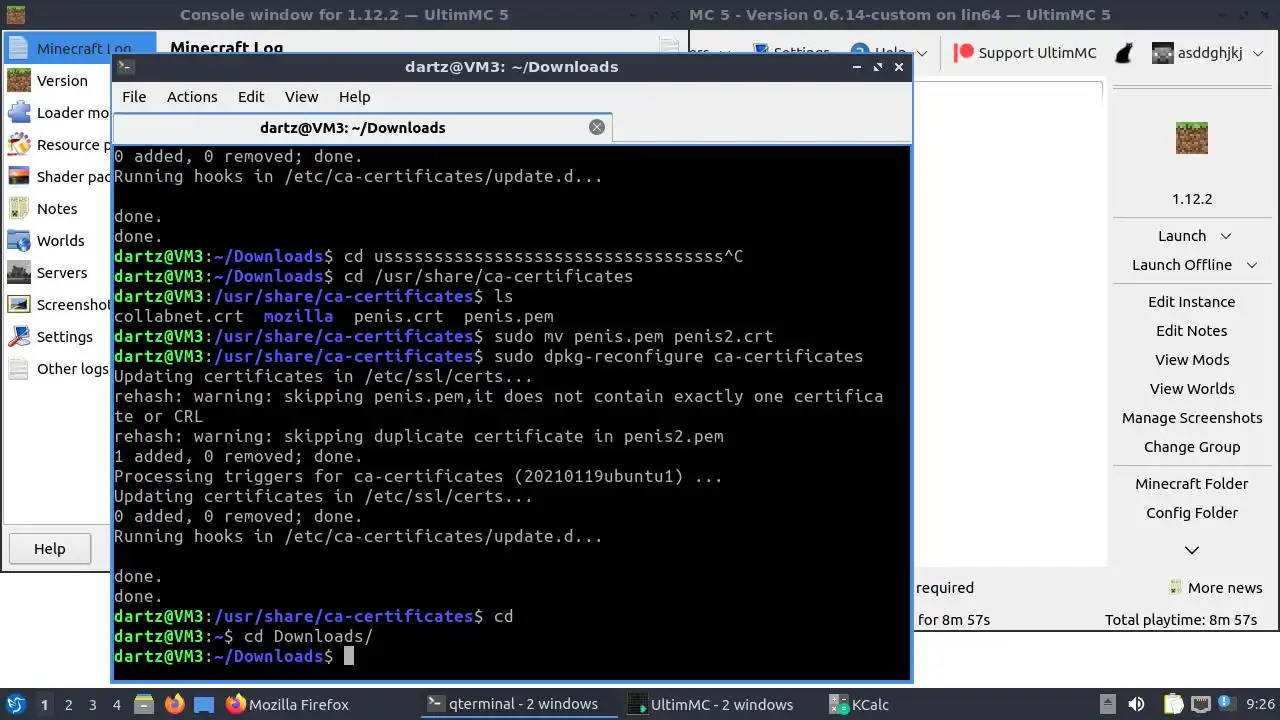Click Launch in UltimMC side panel
Screen dimensions: 1280x720
1182,236
